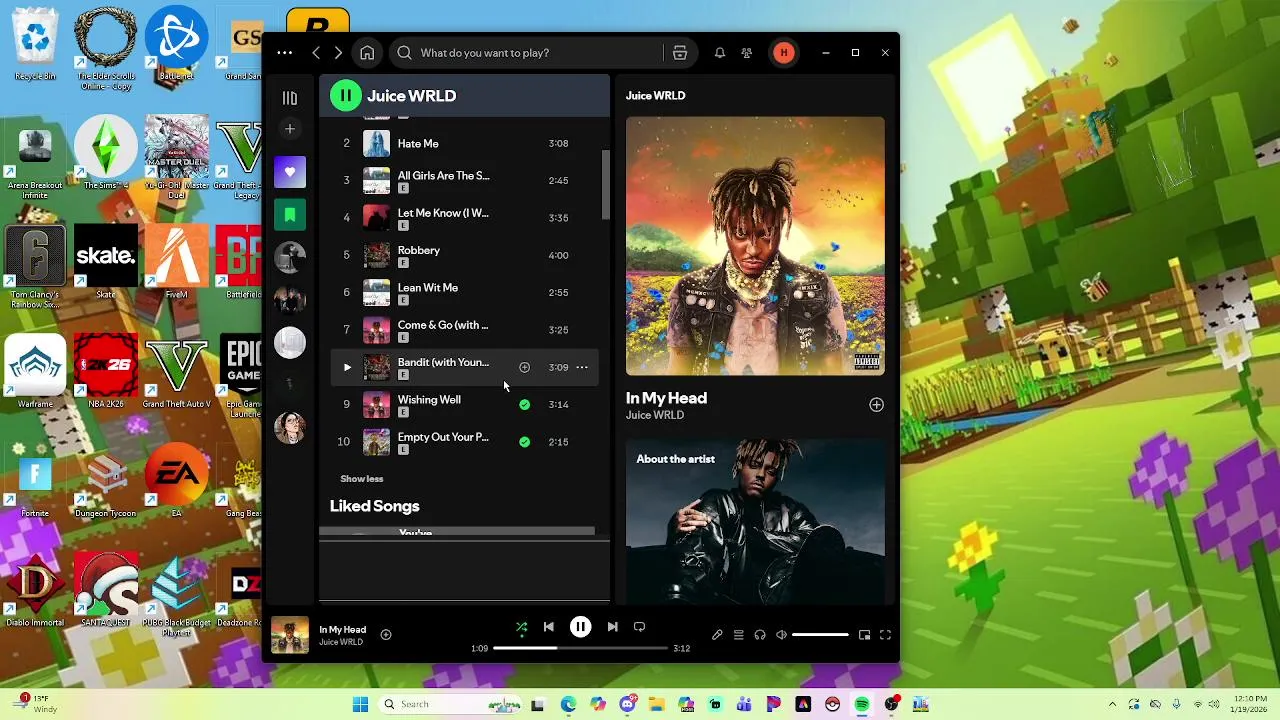The width and height of the screenshot is (1280, 720).
Task: Open What's New notifications bell
Action: point(719,53)
